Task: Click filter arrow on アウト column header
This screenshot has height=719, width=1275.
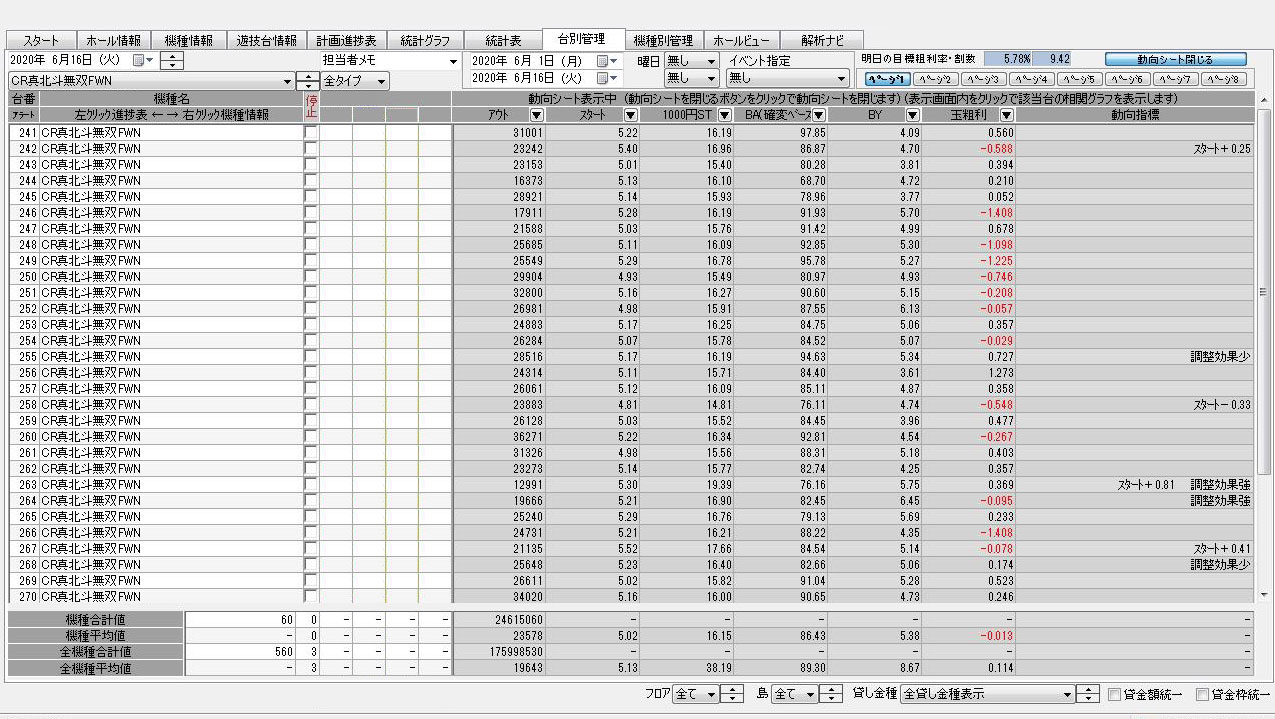Action: coord(537,115)
